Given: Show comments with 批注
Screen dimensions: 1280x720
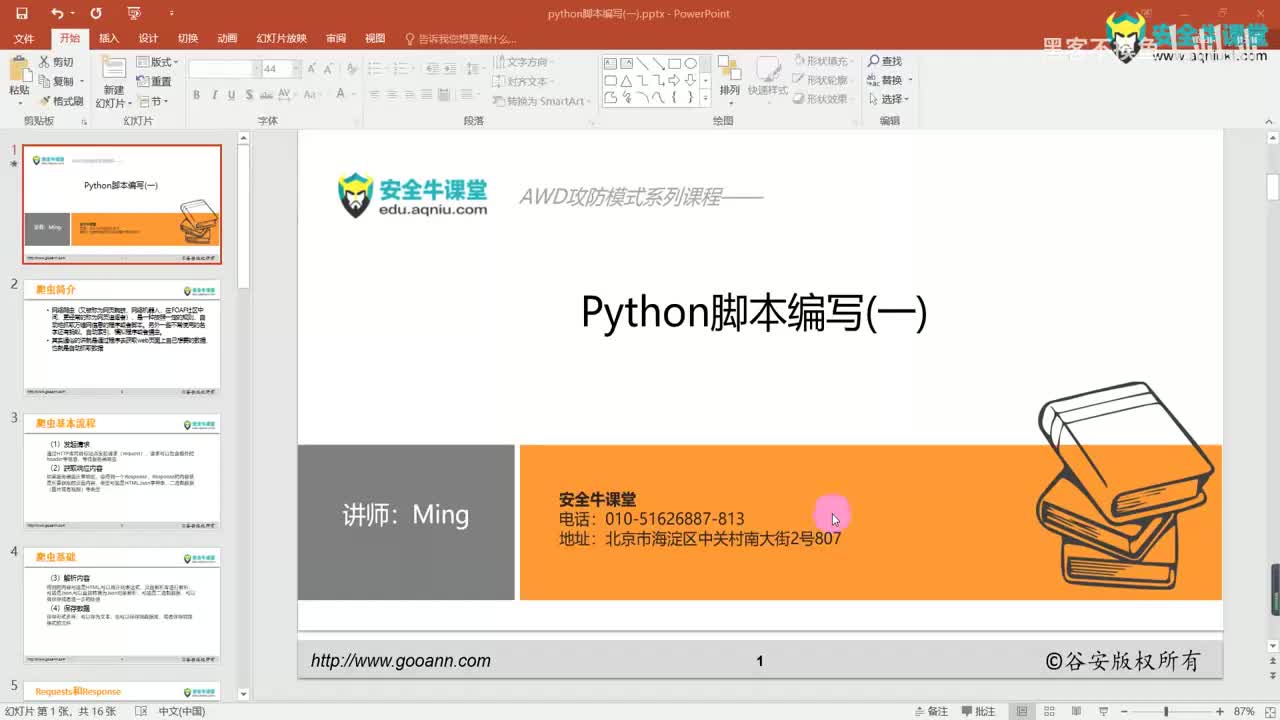Looking at the screenshot, I should click(x=977, y=711).
